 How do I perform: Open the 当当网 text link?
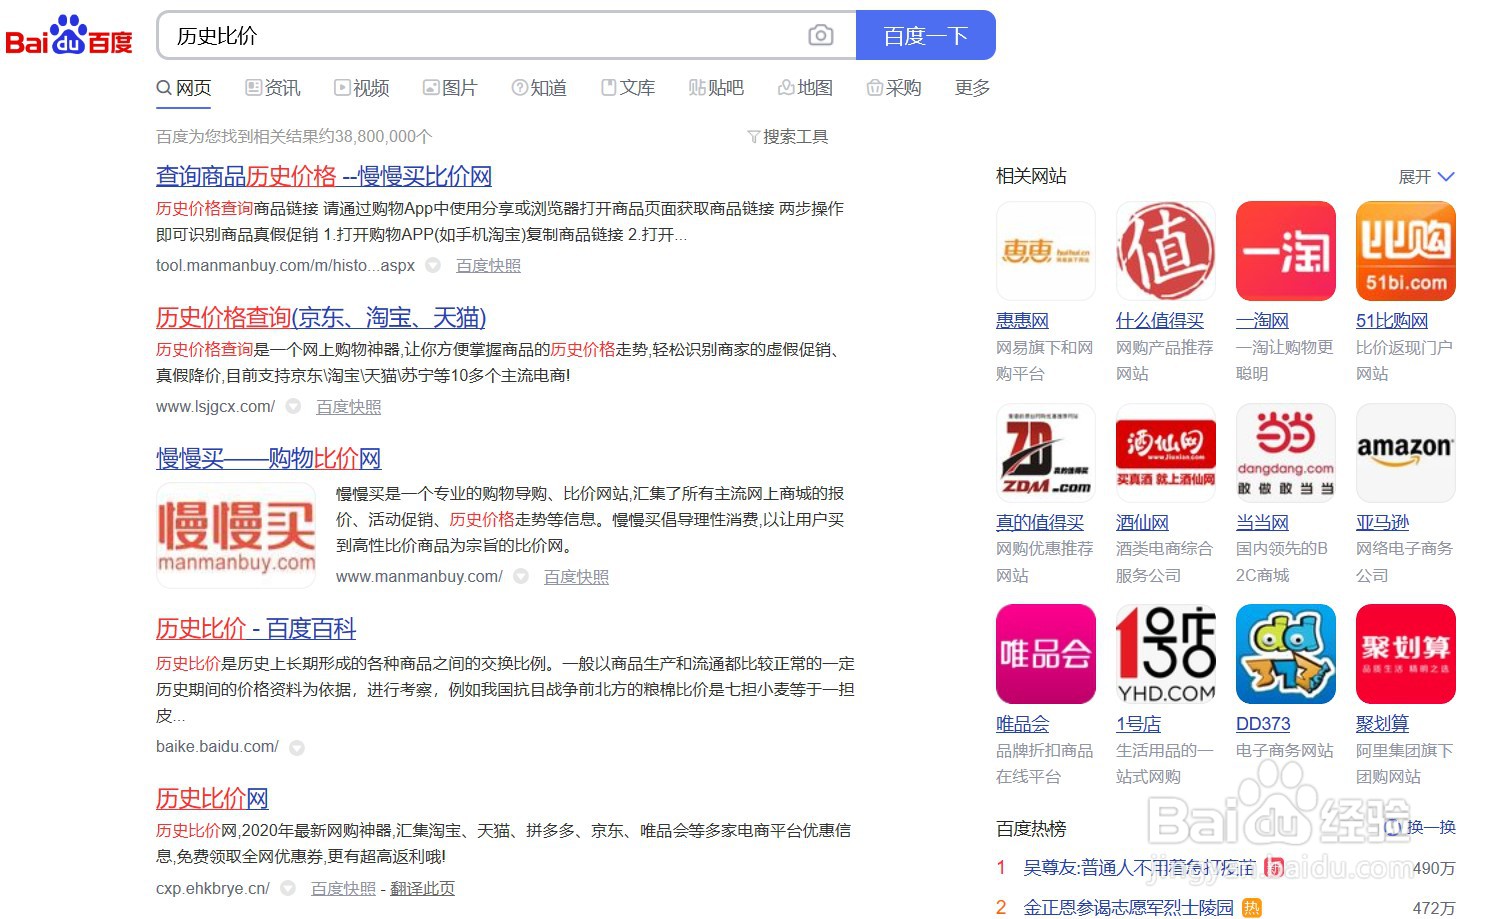click(1262, 523)
